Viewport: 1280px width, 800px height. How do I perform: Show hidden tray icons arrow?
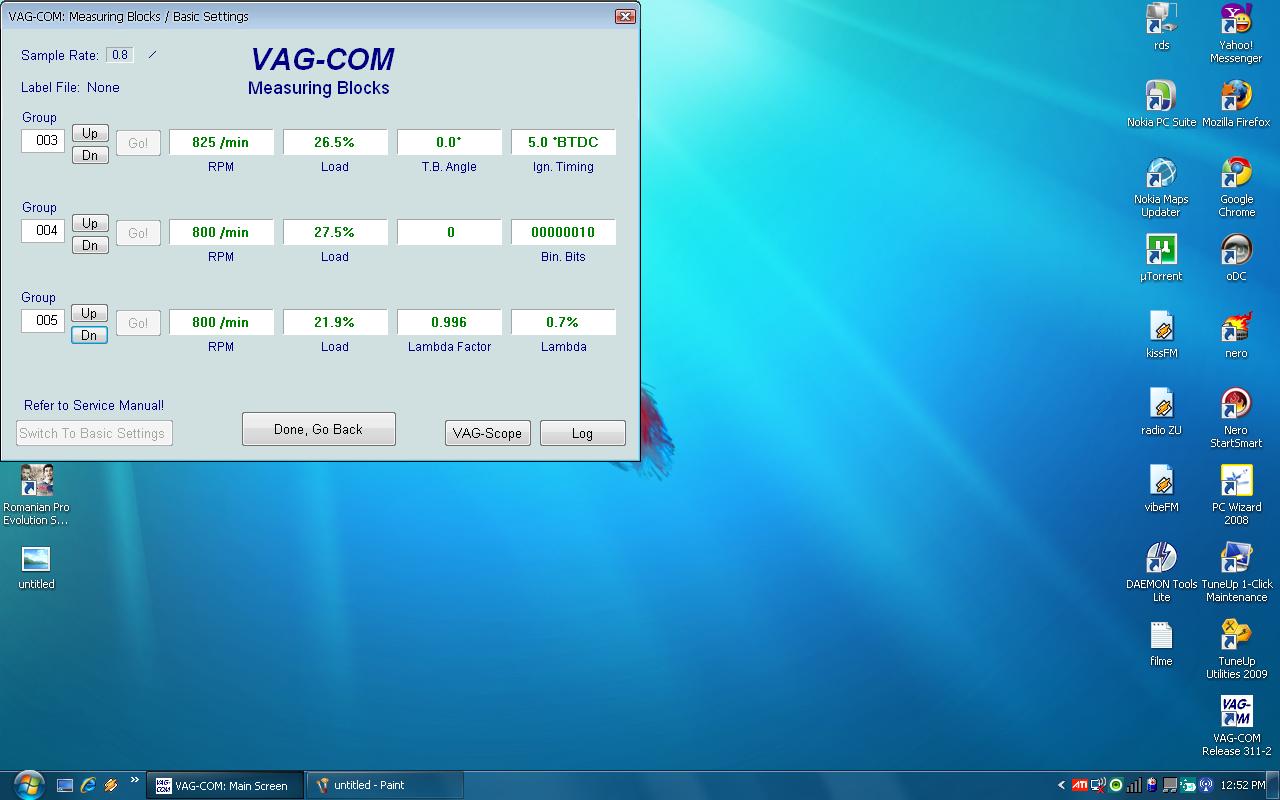coord(1061,785)
